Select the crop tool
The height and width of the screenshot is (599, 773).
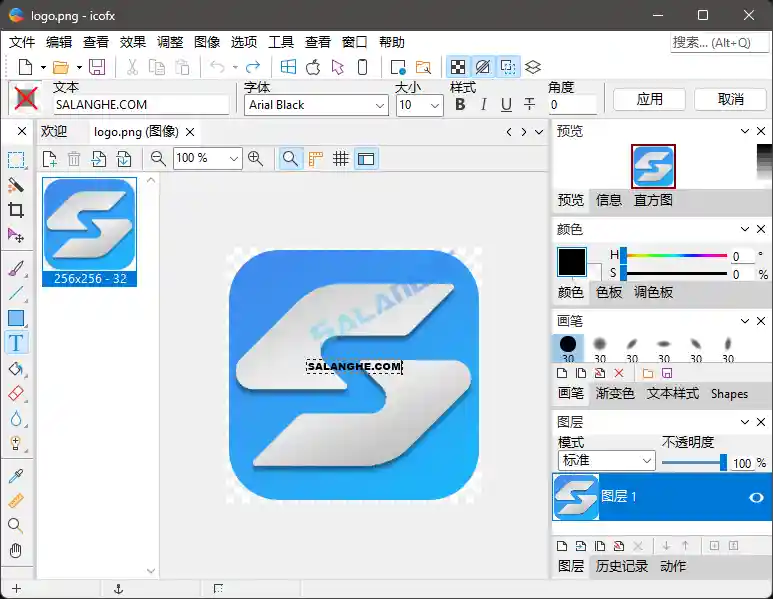[x=16, y=210]
